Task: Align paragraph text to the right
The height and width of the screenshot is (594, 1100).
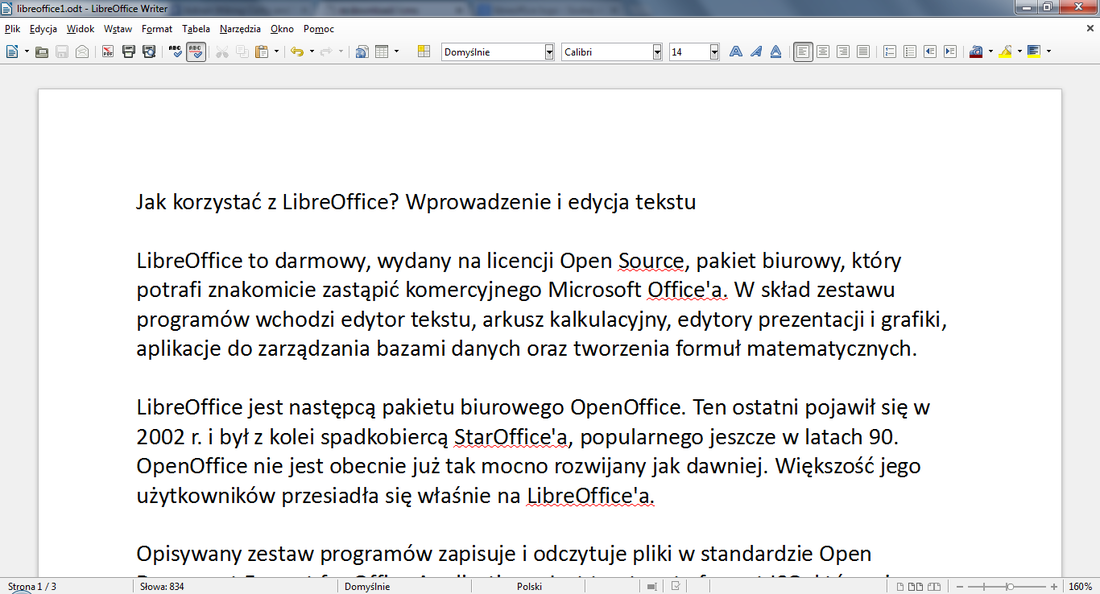Action: (843, 51)
